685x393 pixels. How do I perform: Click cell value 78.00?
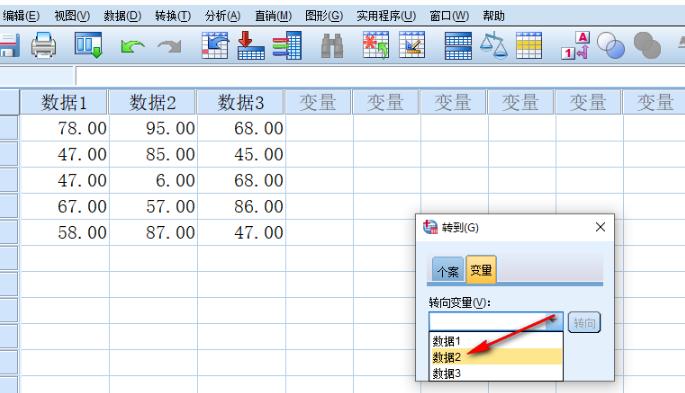click(x=64, y=128)
